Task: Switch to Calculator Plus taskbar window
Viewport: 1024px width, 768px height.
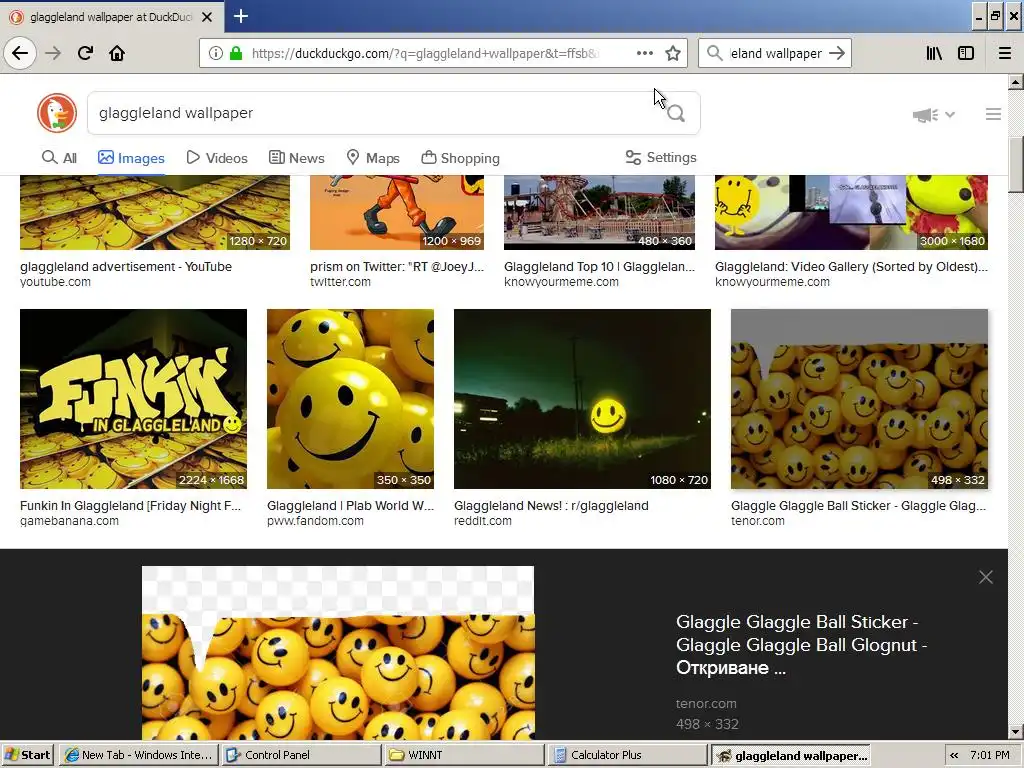Action: point(627,755)
